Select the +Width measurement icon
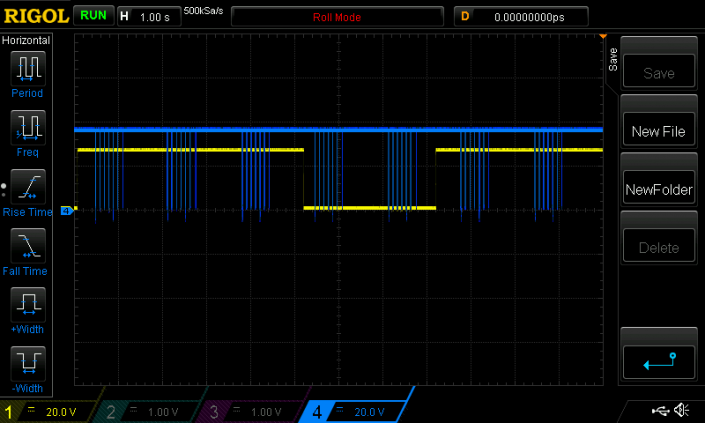This screenshot has width=705, height=423. [27, 305]
